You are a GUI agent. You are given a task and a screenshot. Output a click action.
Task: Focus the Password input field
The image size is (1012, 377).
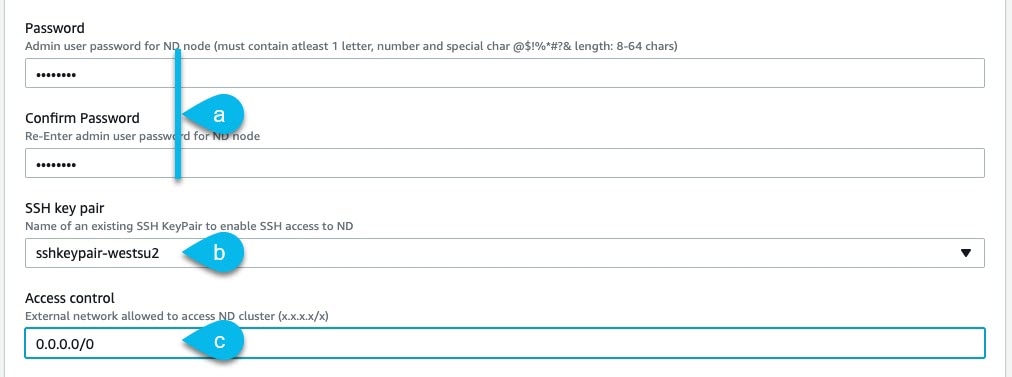pyautogui.click(x=505, y=74)
